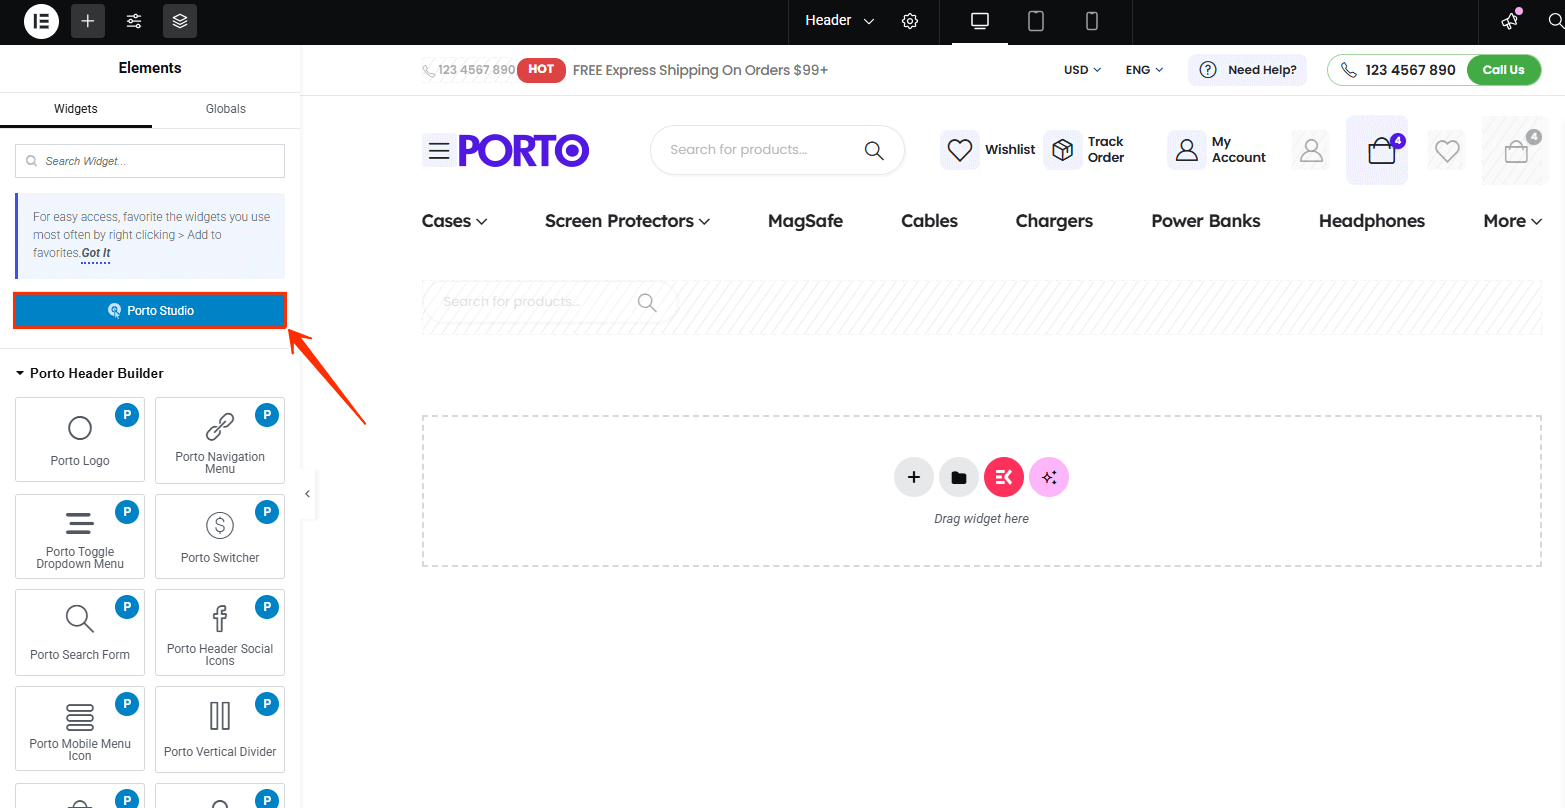Select the Porto Vertical Divider widget

point(220,729)
